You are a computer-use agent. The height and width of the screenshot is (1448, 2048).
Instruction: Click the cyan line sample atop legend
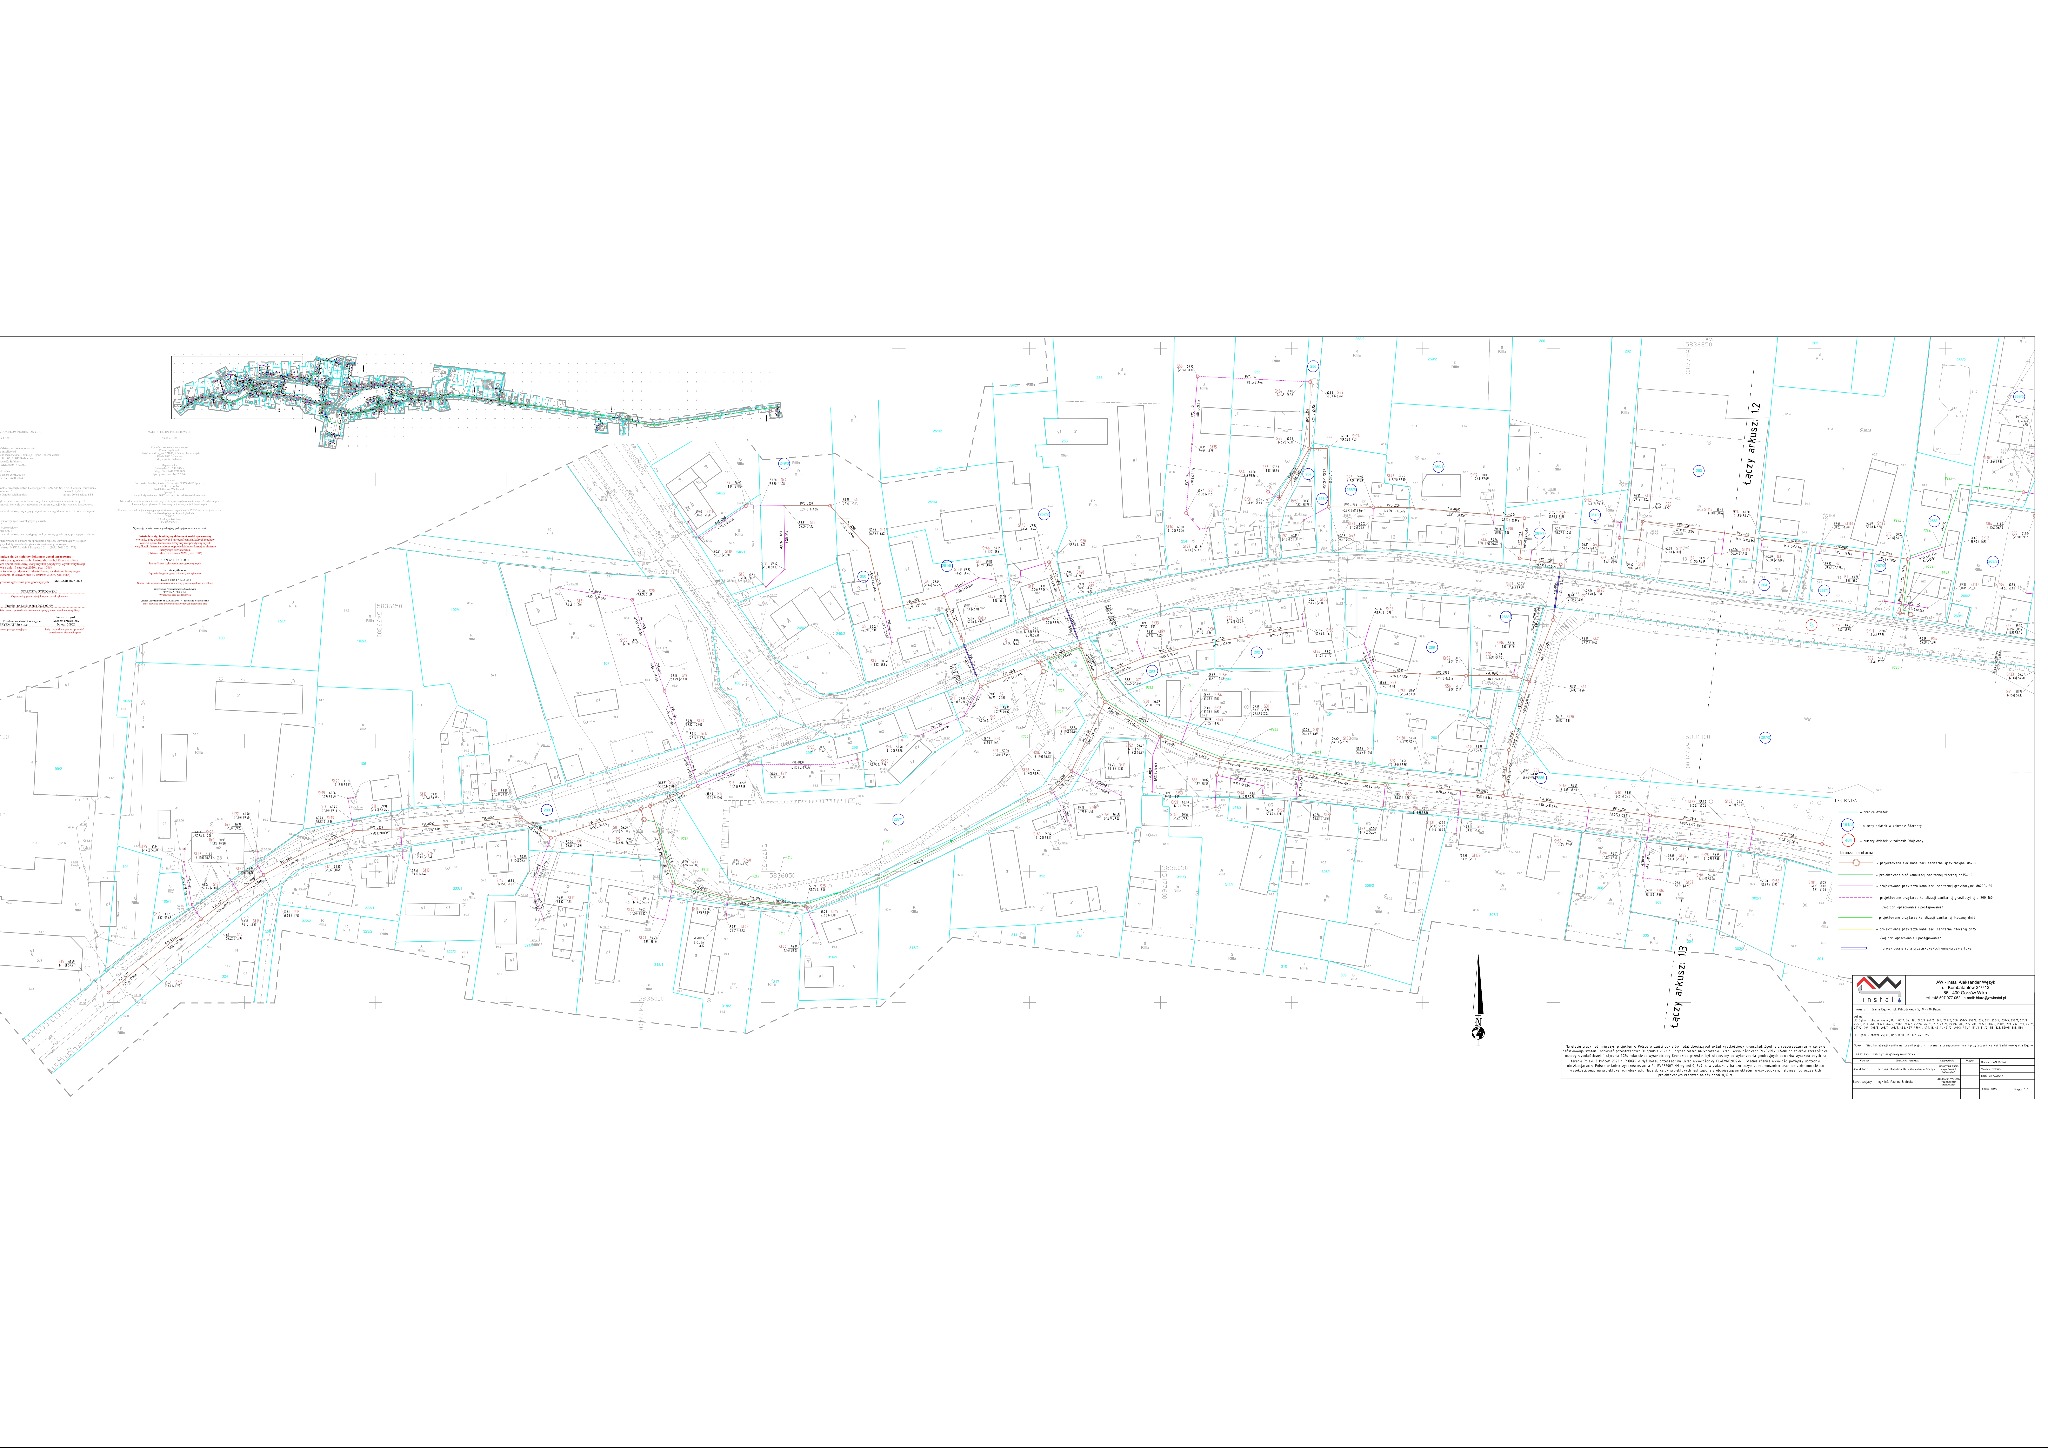(x=1848, y=812)
